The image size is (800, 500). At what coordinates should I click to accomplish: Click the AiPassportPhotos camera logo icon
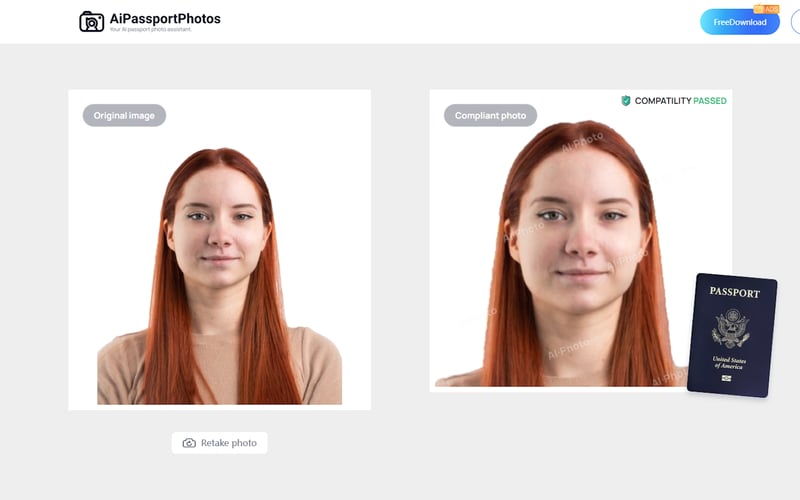91,21
